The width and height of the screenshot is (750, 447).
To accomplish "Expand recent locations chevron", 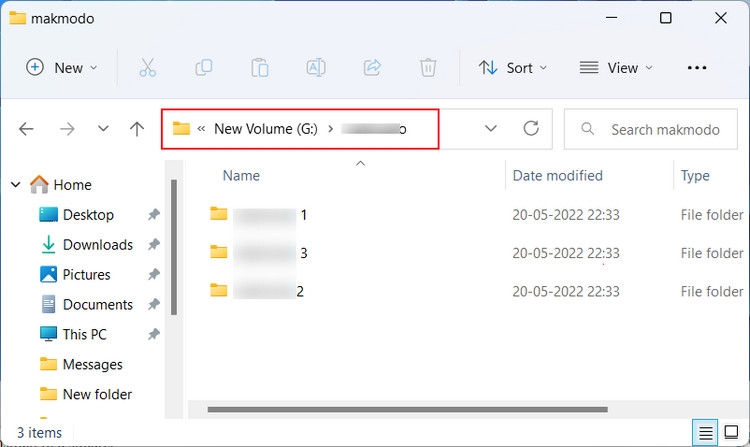I will pyautogui.click(x=103, y=129).
